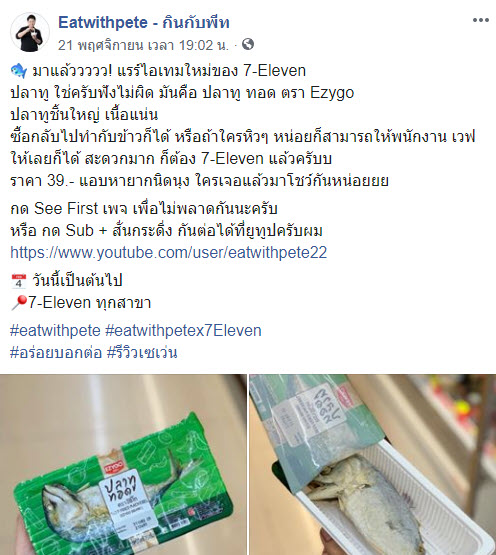Screen dimensions: 496x555
Task: Open the opened fish tray photo
Action: pos(373,464)
